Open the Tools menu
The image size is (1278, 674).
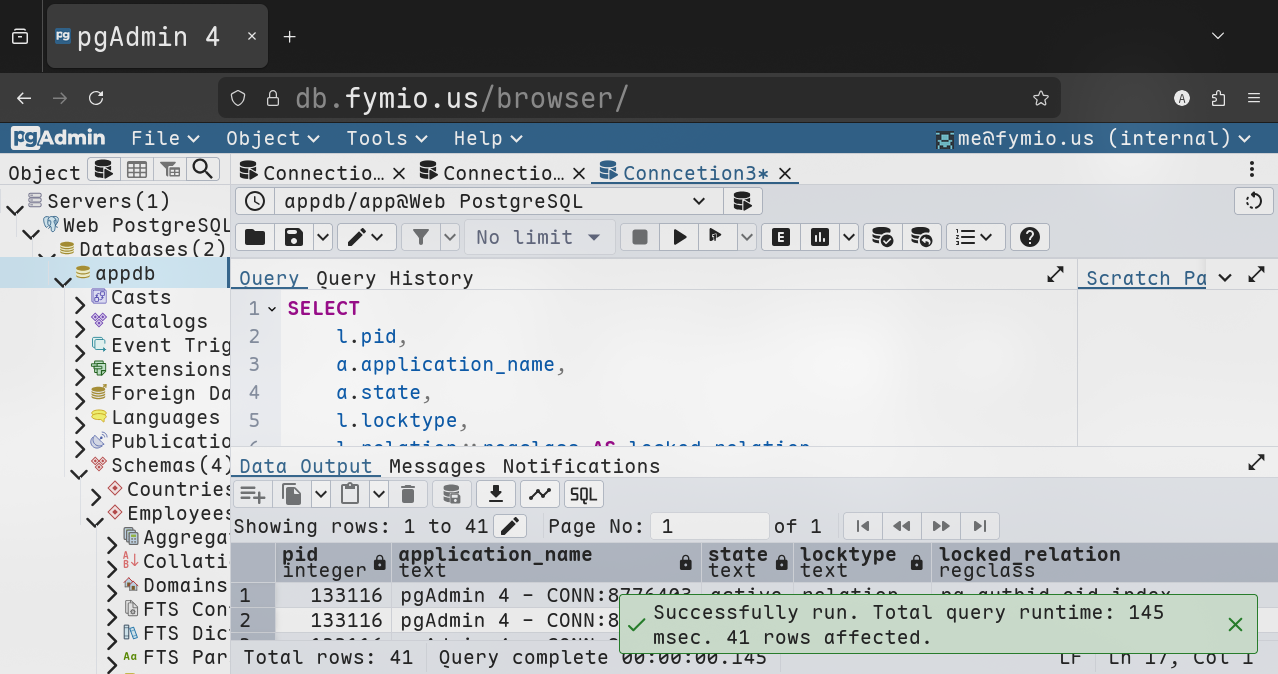386,138
